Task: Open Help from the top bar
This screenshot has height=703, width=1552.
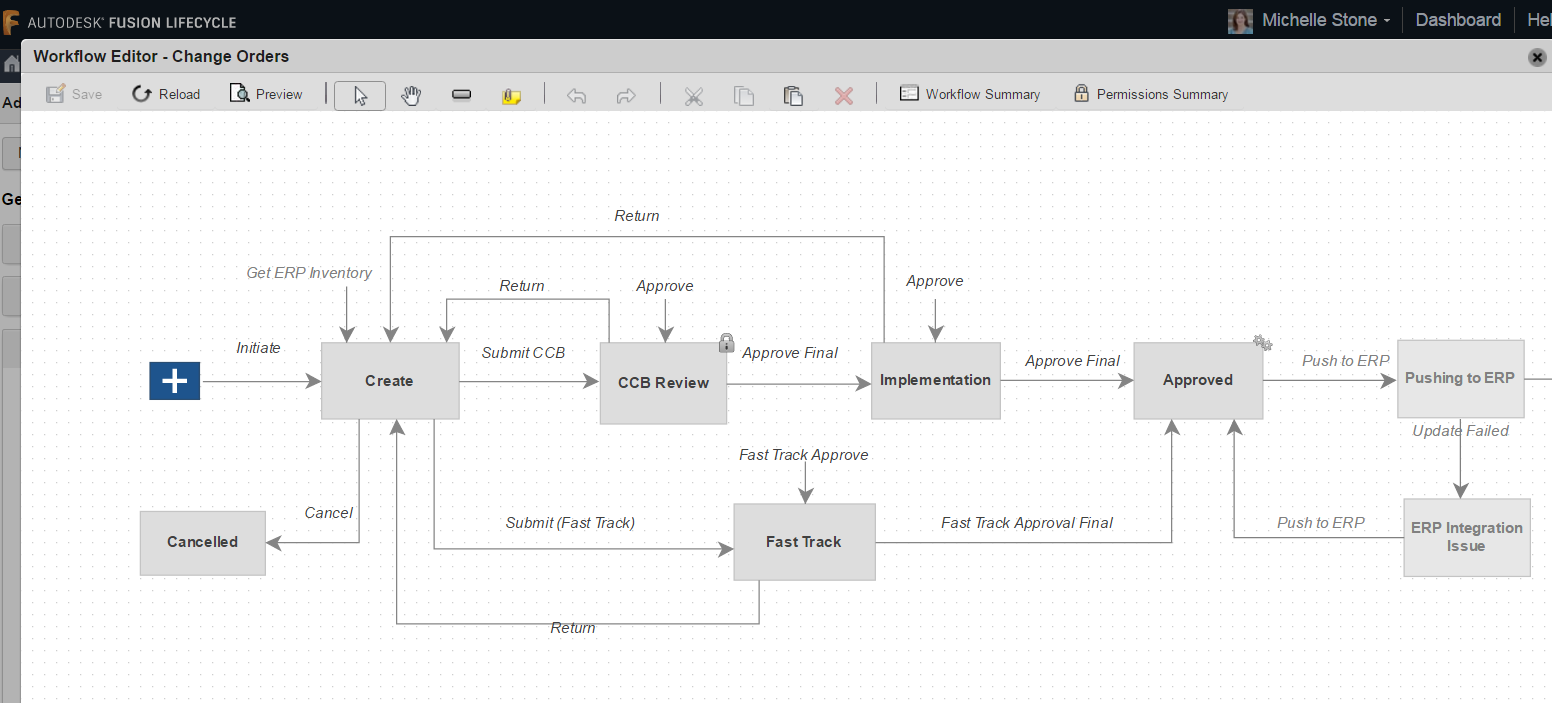Action: pos(1538,19)
